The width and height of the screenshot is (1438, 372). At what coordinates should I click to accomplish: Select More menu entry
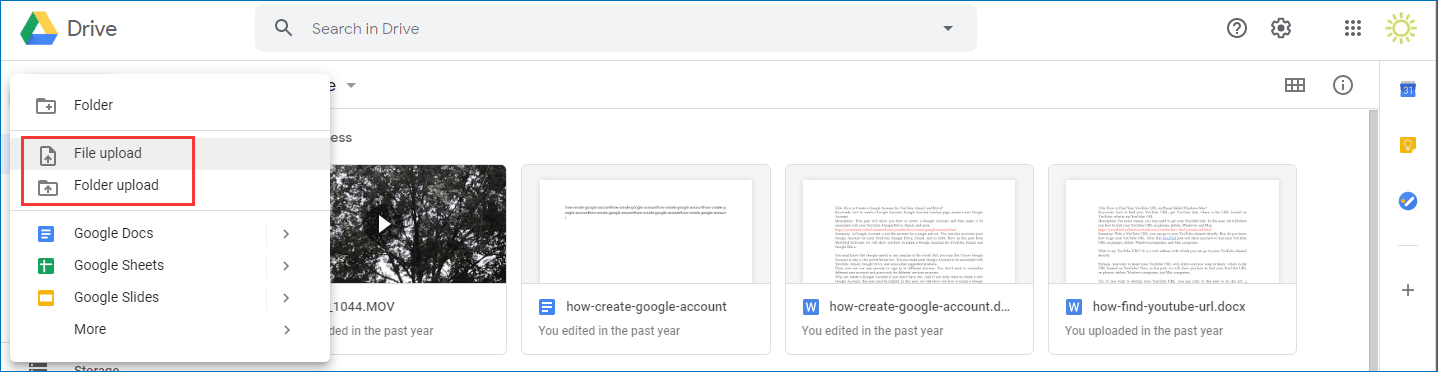(170, 330)
